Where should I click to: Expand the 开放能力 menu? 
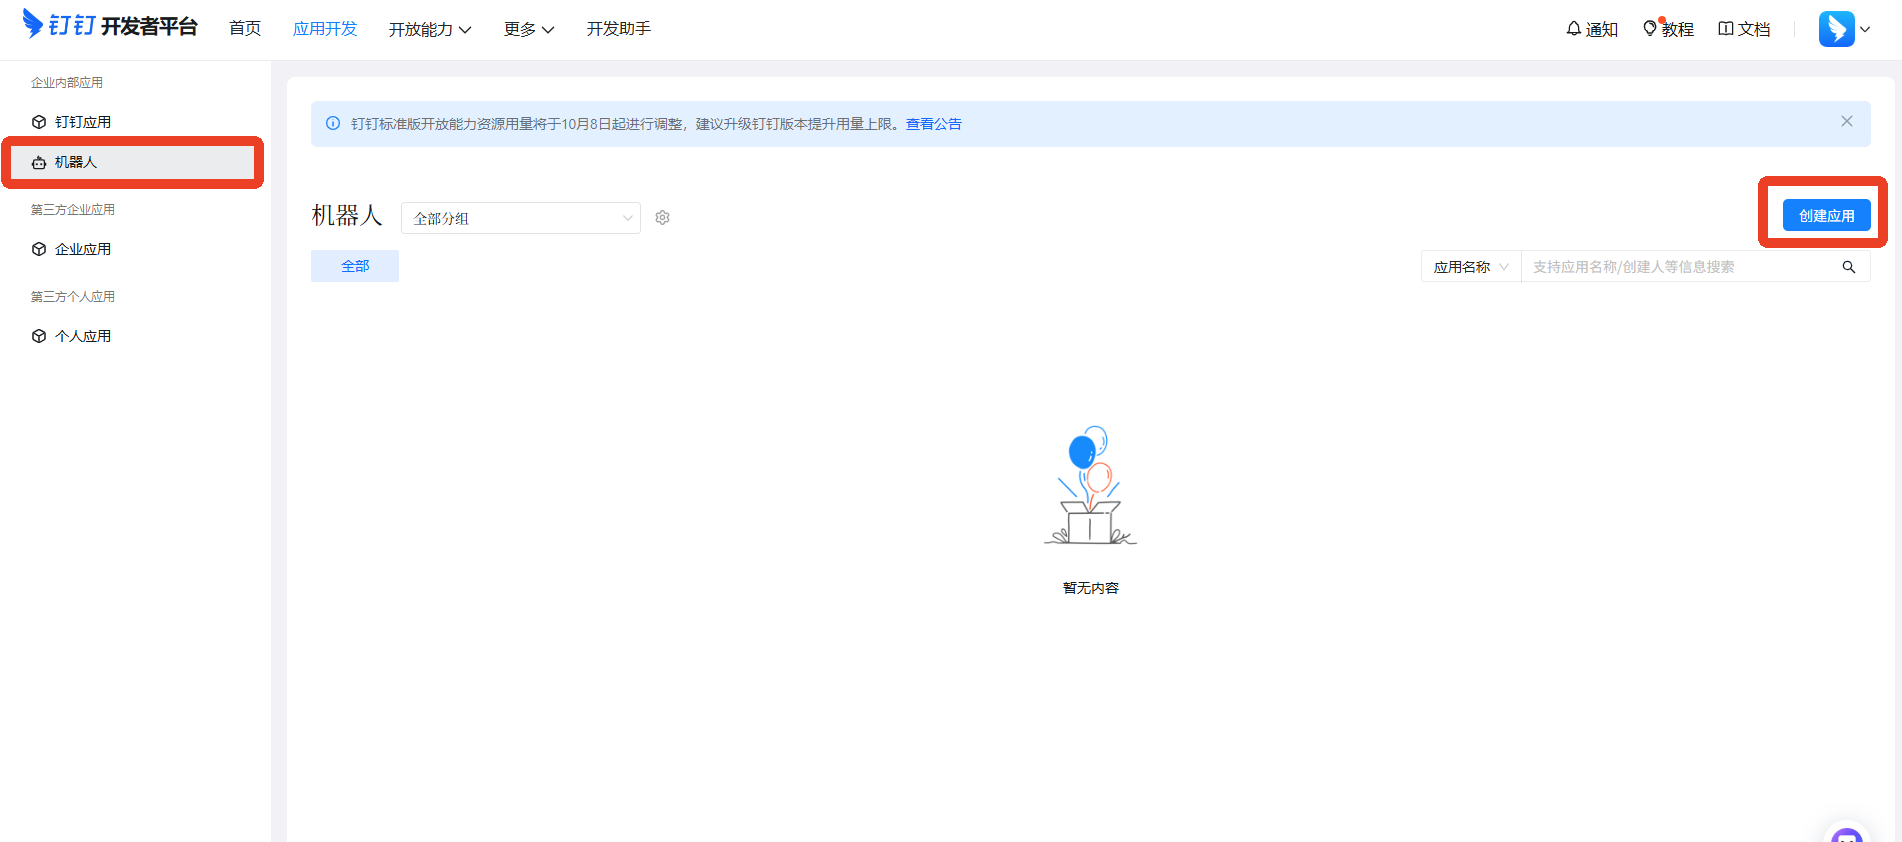[x=429, y=29]
